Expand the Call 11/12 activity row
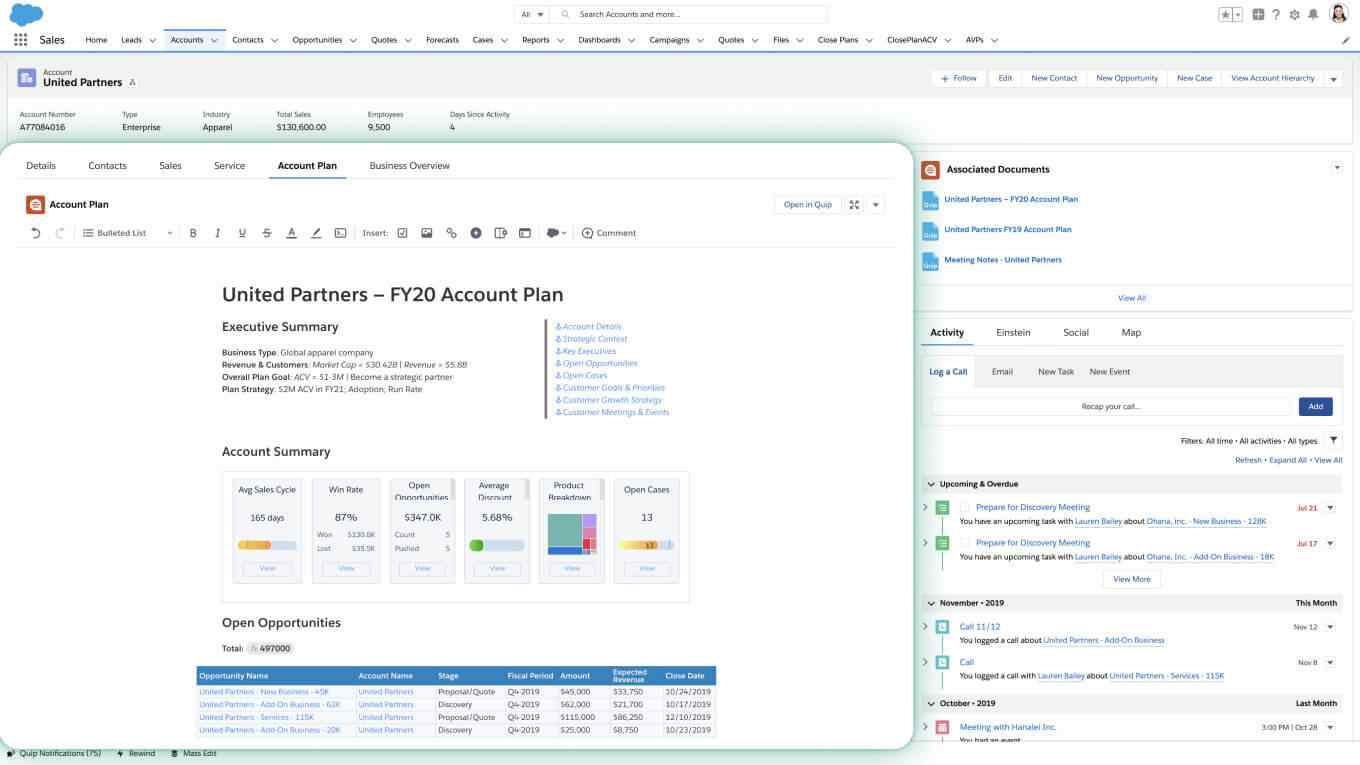The image size is (1360, 765). [x=925, y=626]
